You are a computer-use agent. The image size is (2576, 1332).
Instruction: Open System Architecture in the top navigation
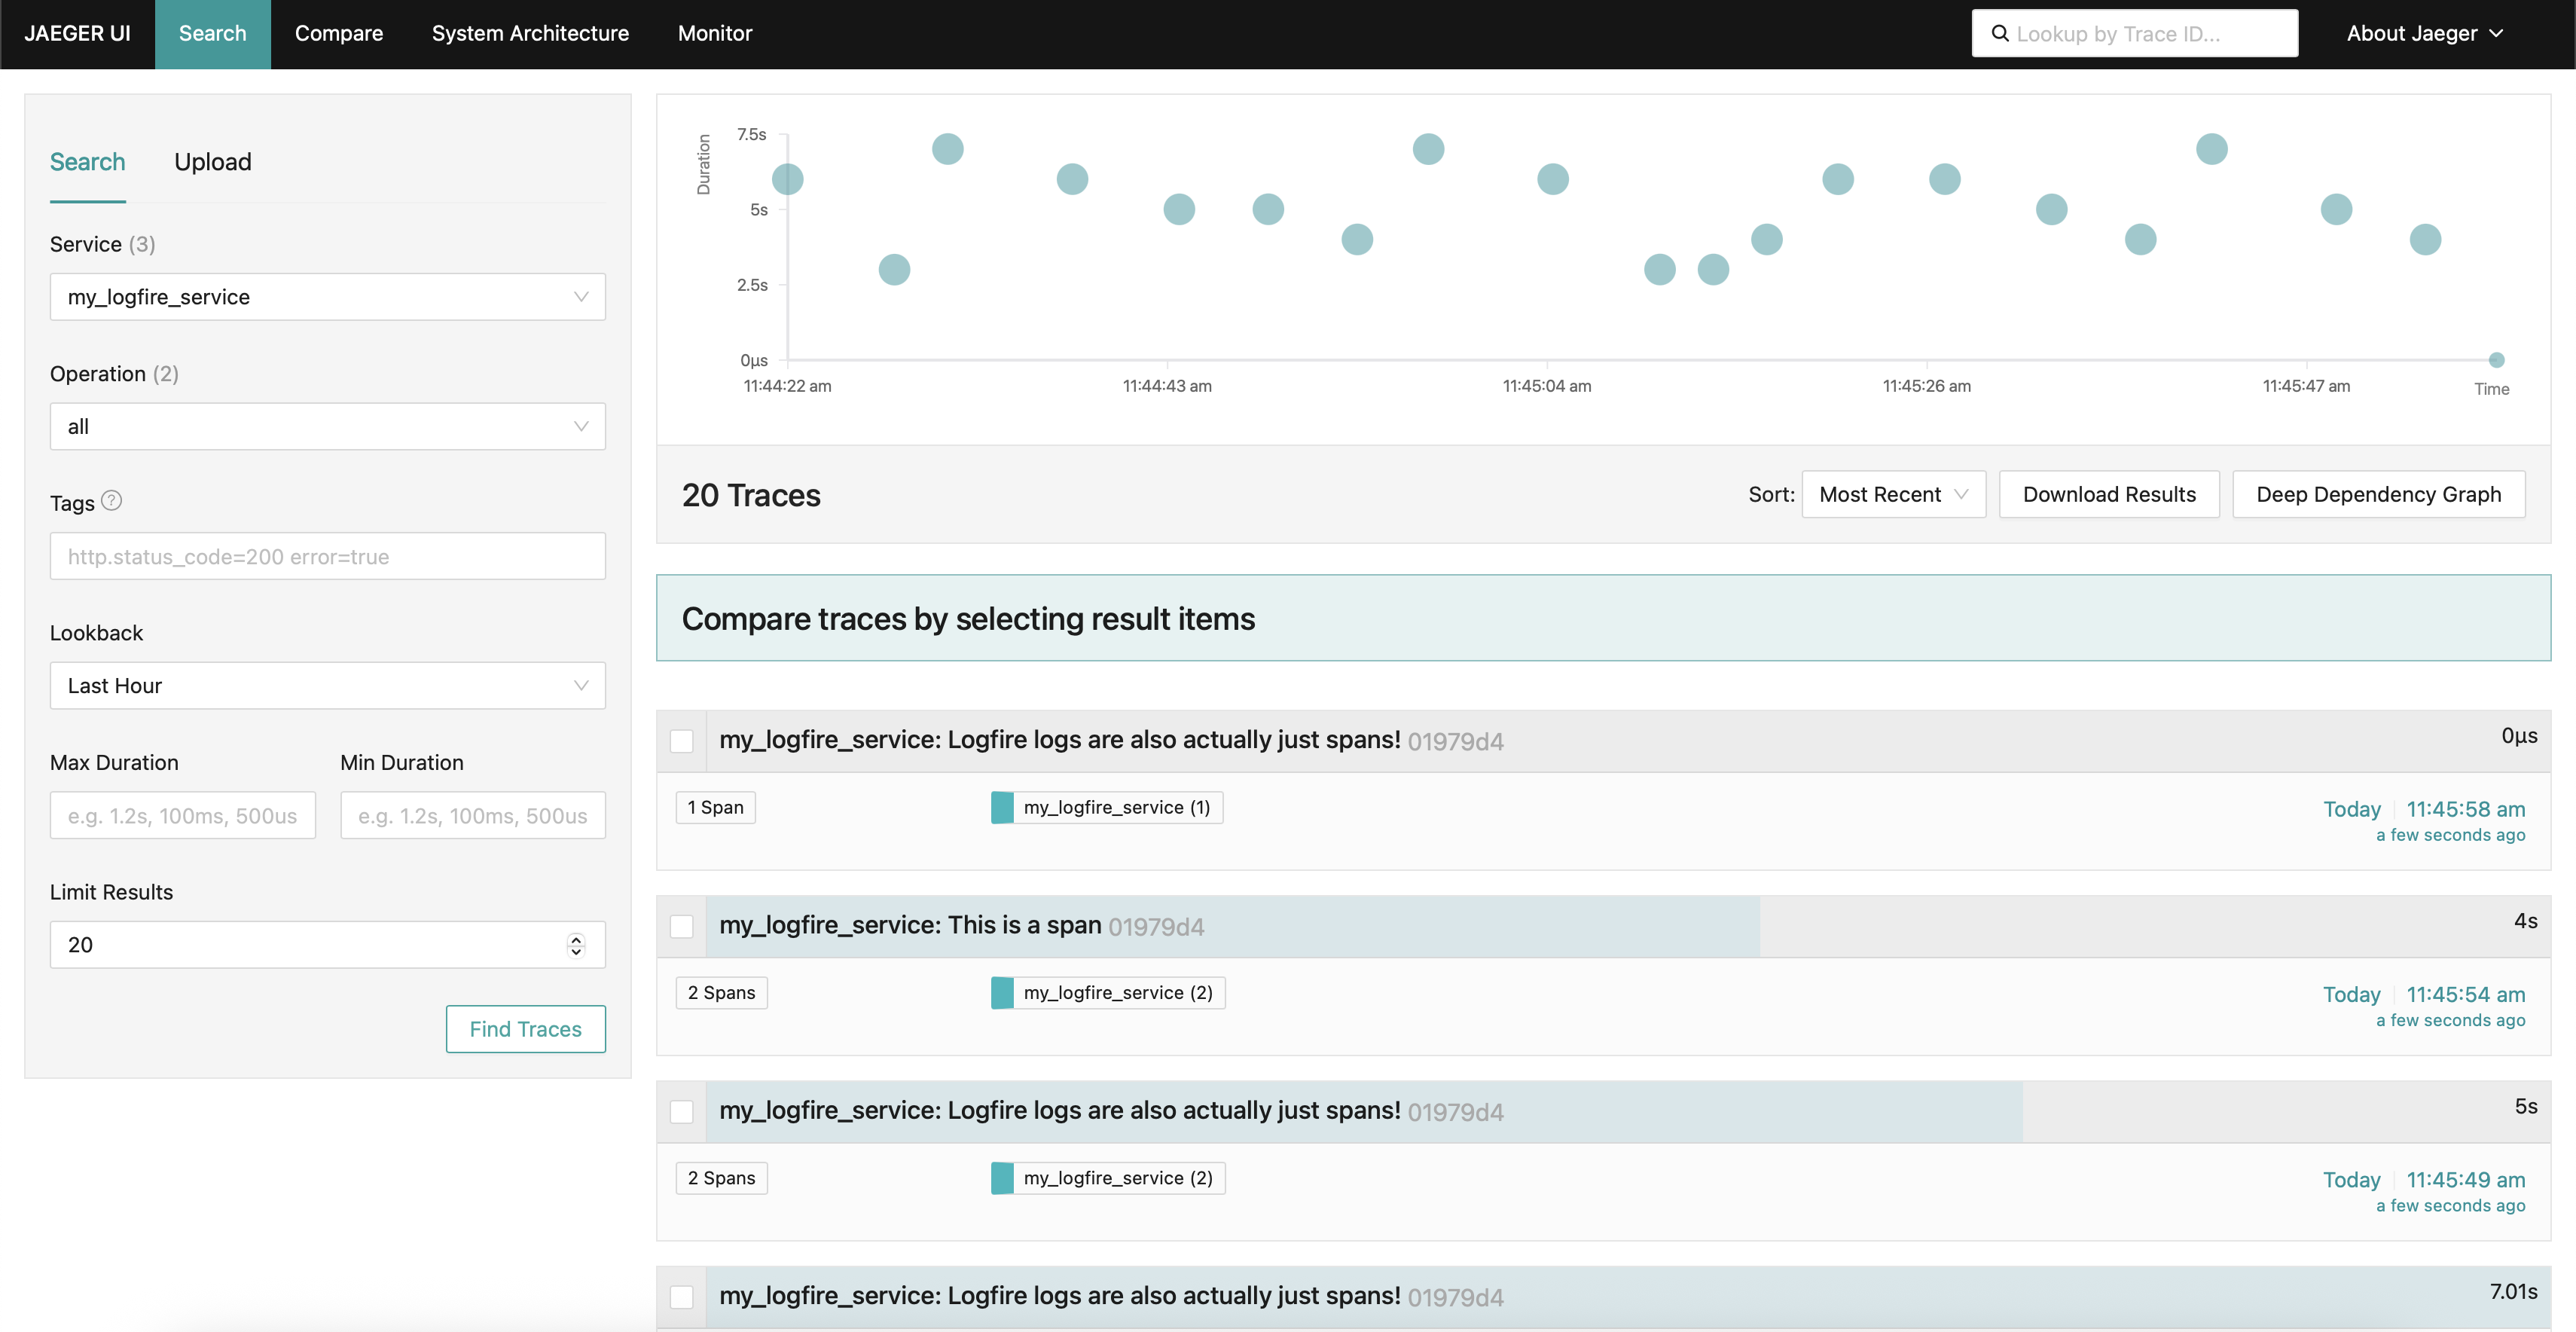530,34
